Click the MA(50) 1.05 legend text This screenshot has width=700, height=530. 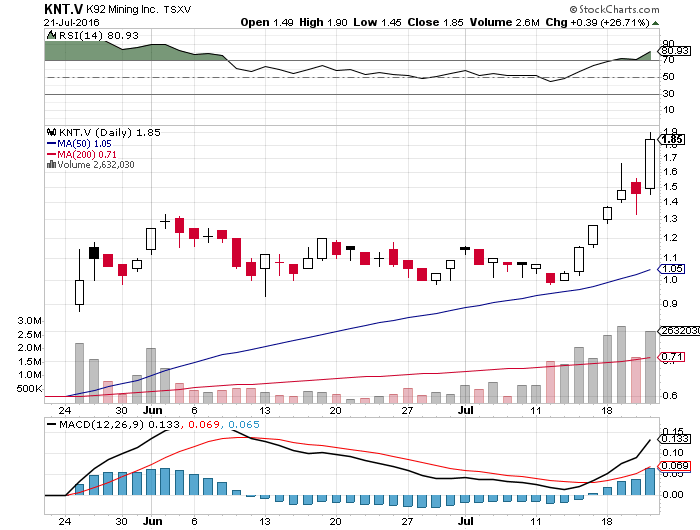point(84,144)
